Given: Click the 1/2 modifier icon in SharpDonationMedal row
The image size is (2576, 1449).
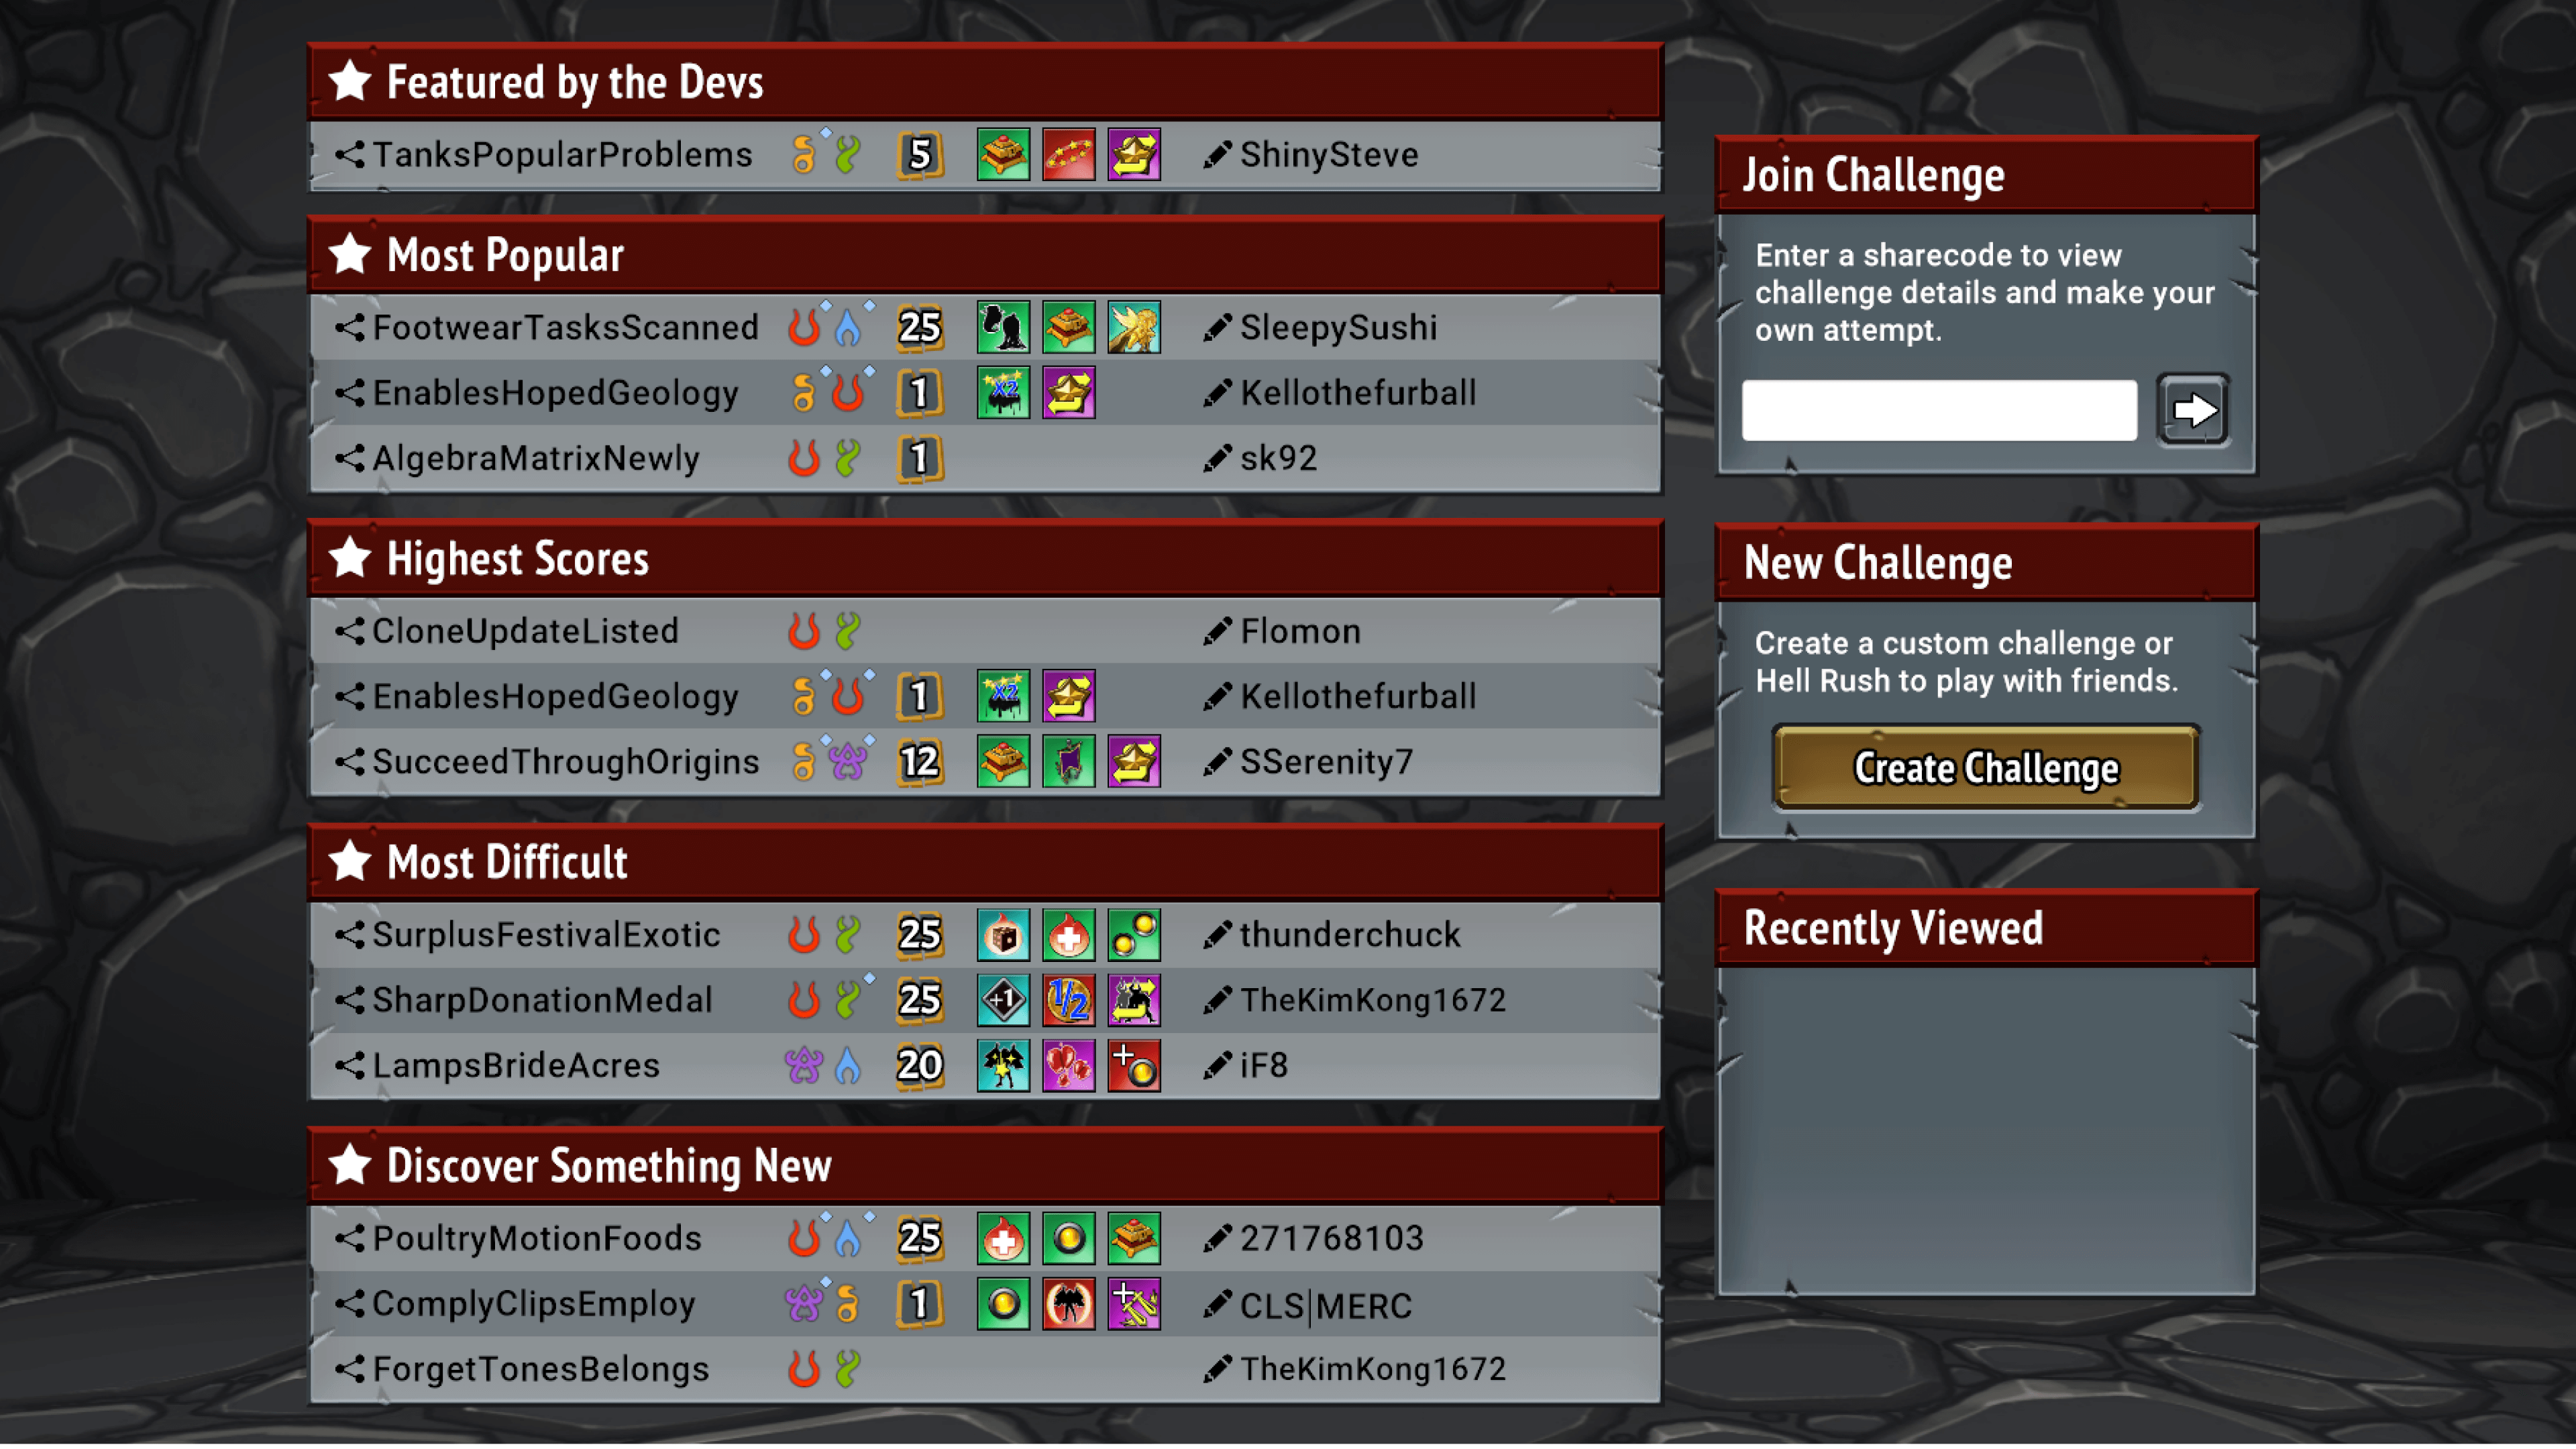Looking at the screenshot, I should [1068, 1000].
